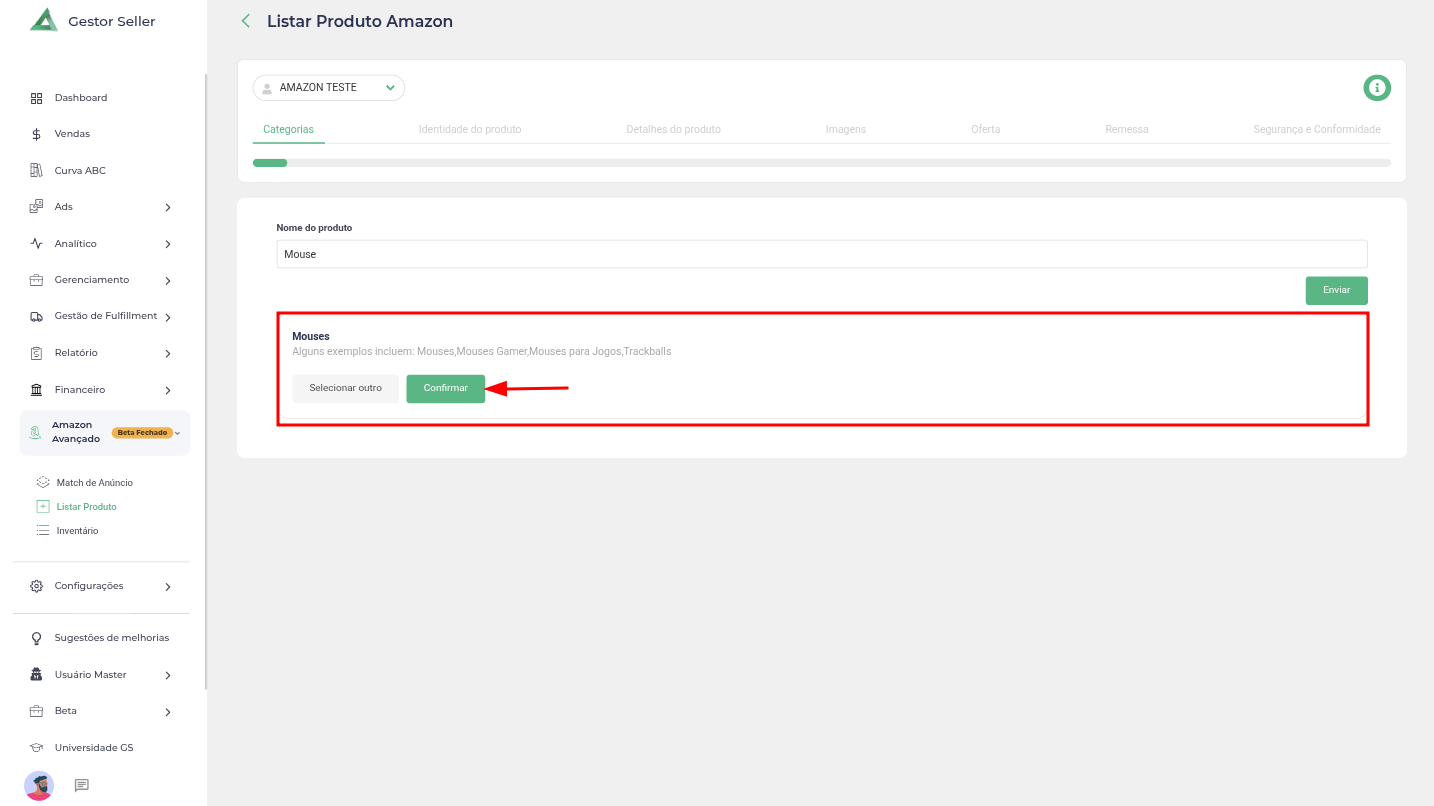The height and width of the screenshot is (806, 1434).
Task: Focus the Nome do produto field
Action: tap(821, 254)
